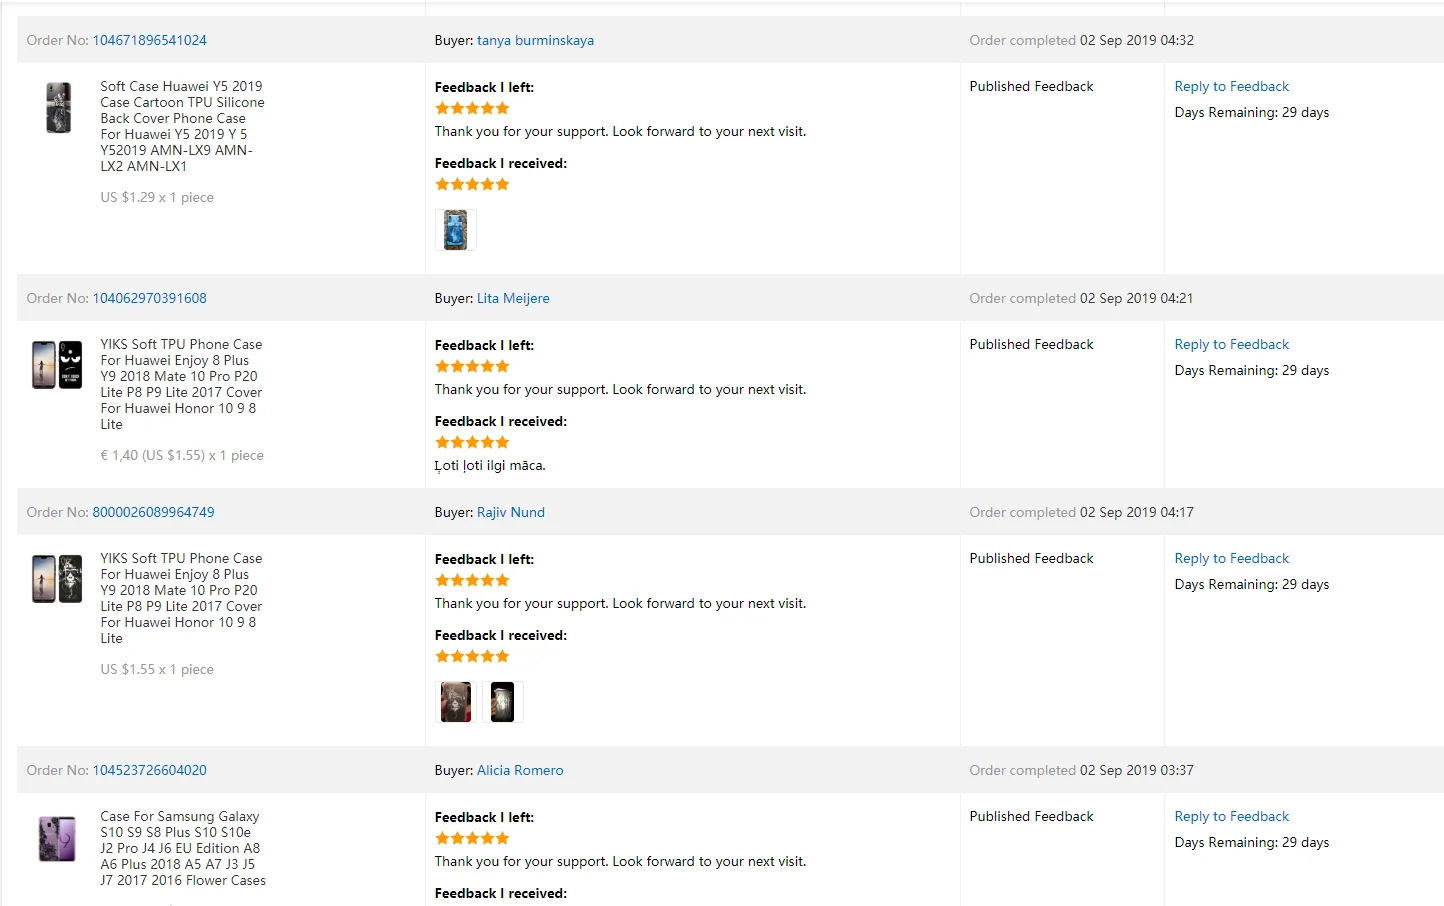Click the Soft Case Huawei Y5 2019 product title
The width and height of the screenshot is (1444, 906).
pos(182,126)
